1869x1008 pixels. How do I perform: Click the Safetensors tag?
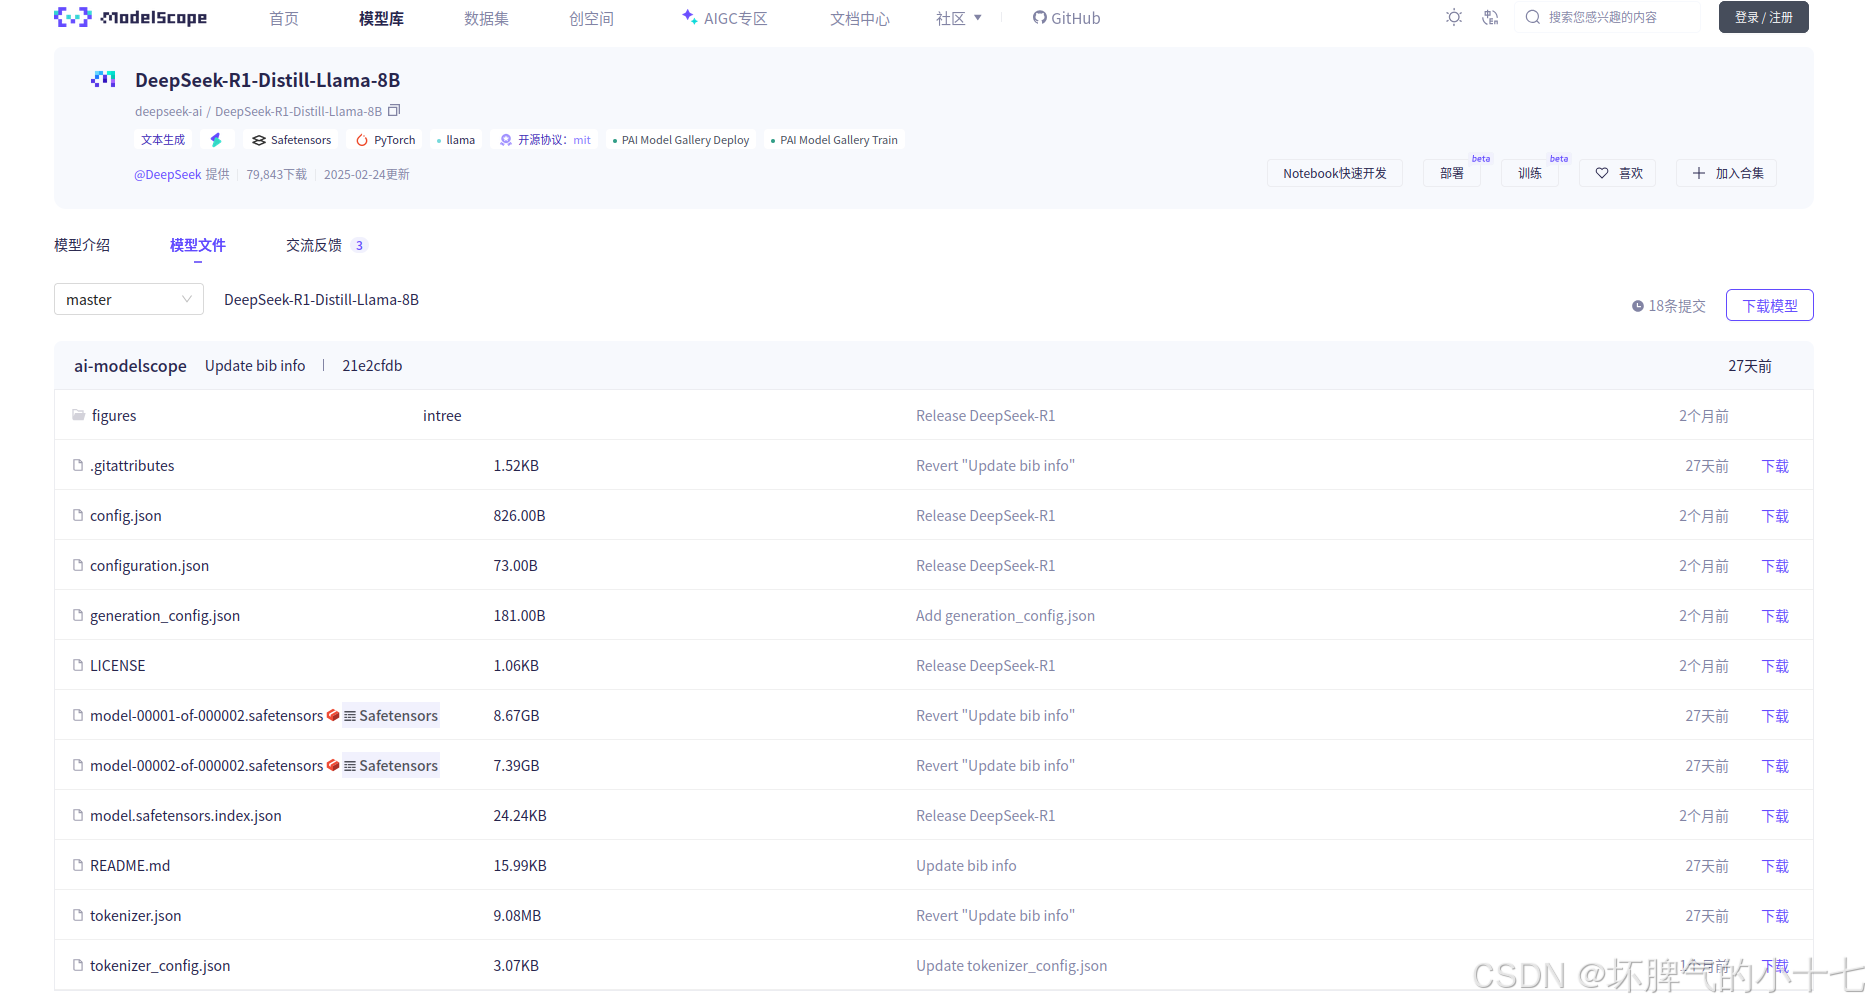[x=291, y=140]
